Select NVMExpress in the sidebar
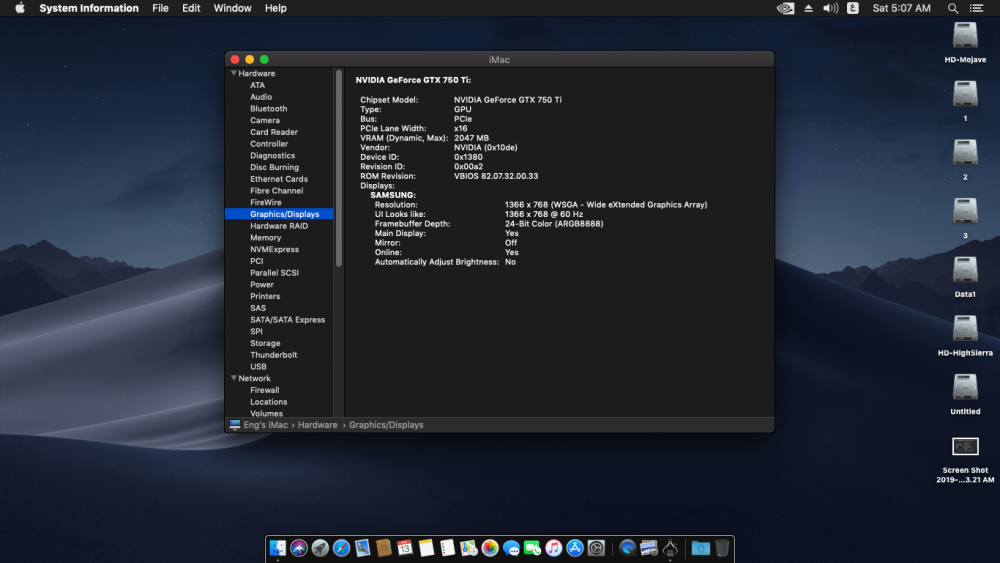Screen dimensions: 1000x563 click(274, 249)
